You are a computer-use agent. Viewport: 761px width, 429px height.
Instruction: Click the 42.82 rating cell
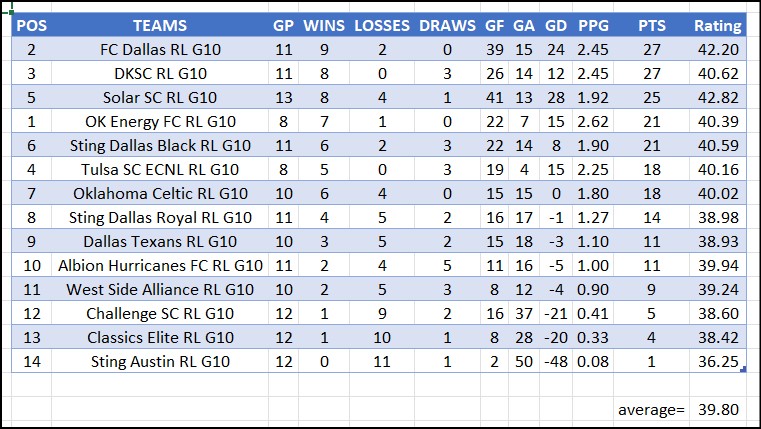(x=718, y=97)
